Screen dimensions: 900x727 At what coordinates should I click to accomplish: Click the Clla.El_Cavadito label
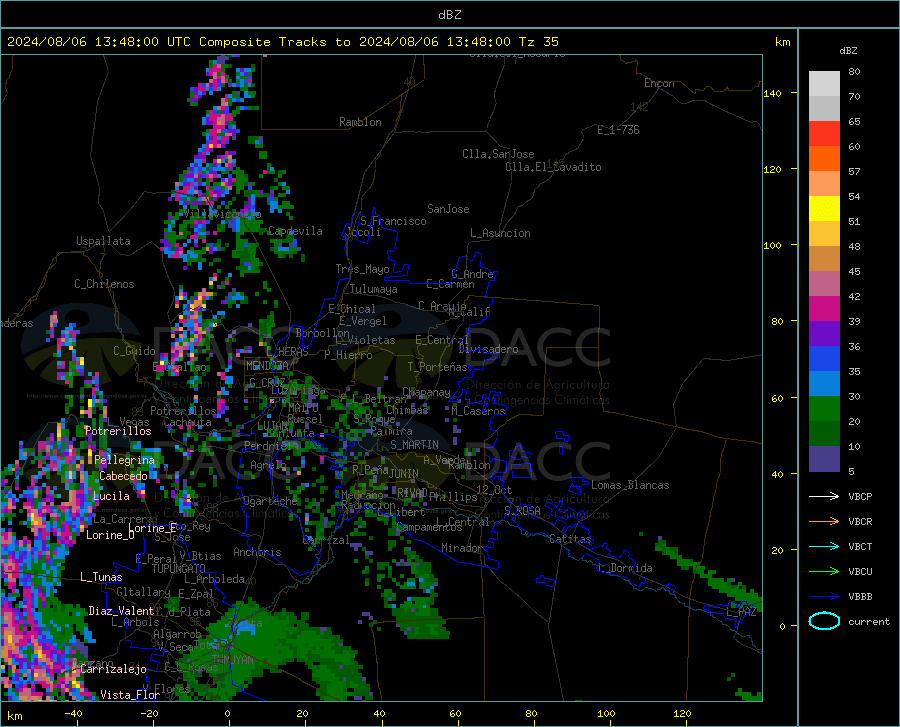[553, 167]
